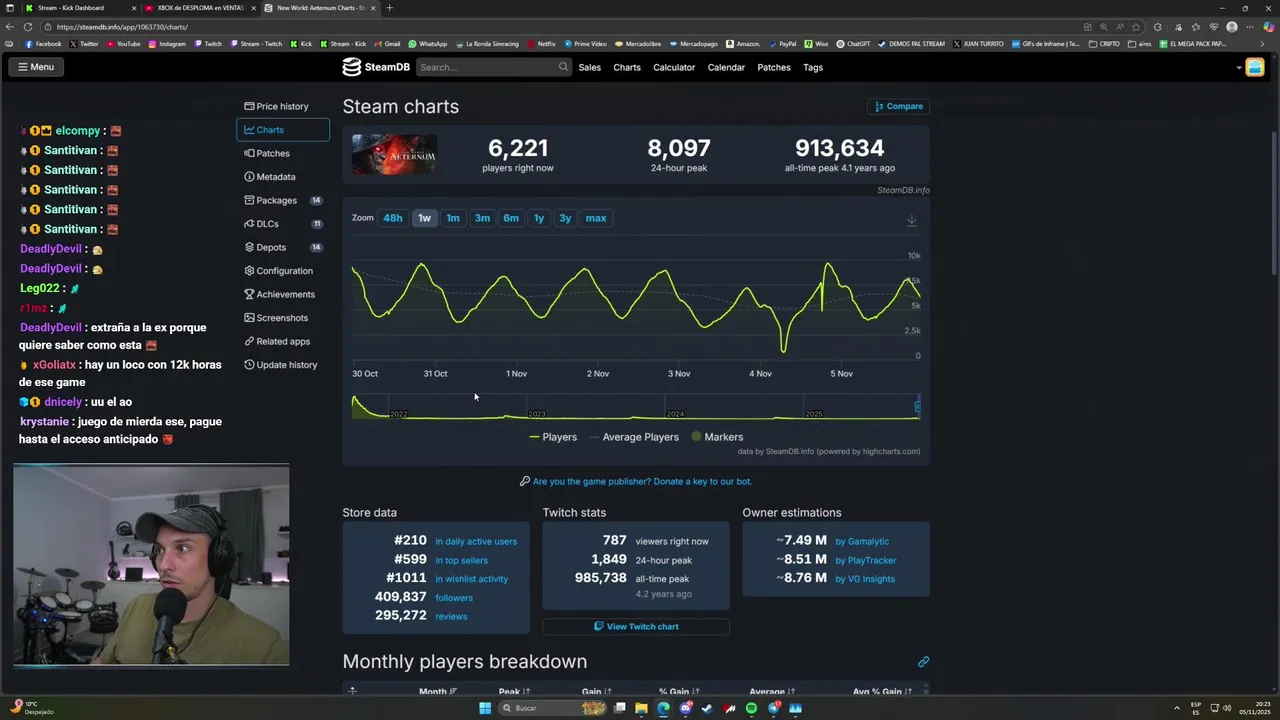Viewport: 1280px width, 720px height.
Task: Click the browser back arrow
Action: [x=11, y=27]
